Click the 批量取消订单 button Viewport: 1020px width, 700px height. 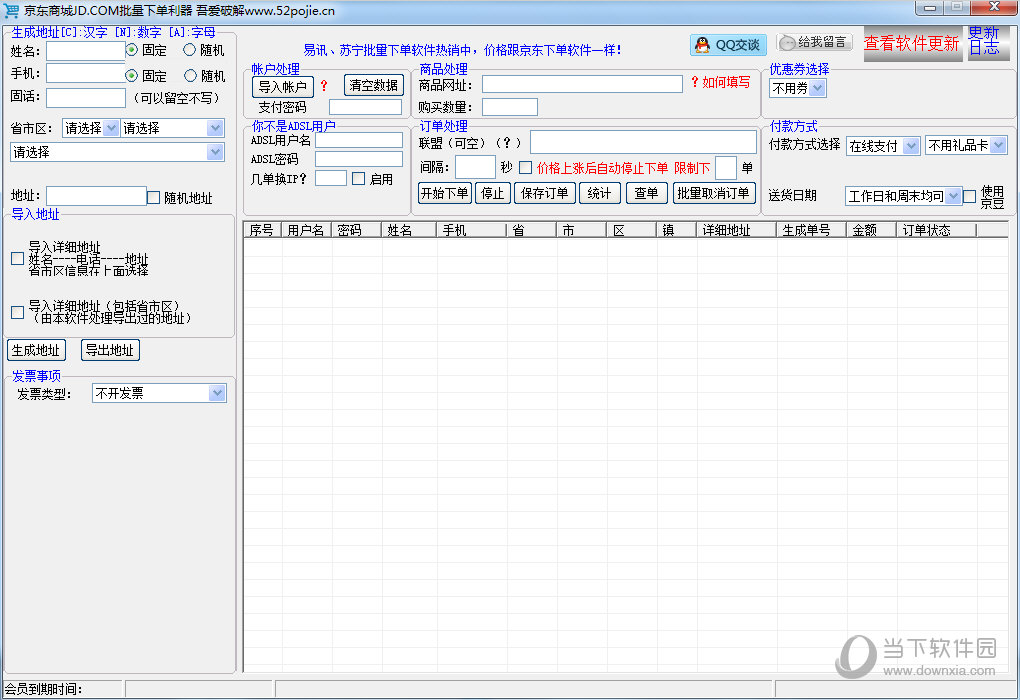(714, 193)
